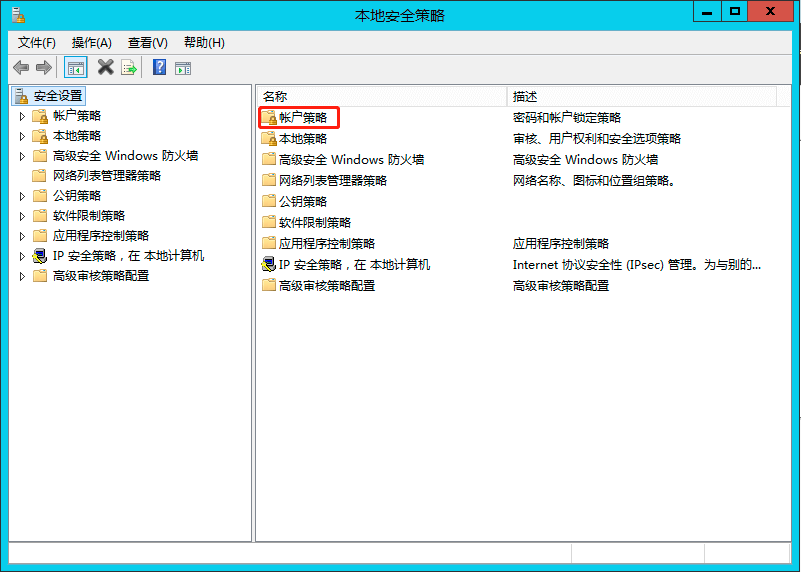Click the 安全设置 root node icon

21,96
